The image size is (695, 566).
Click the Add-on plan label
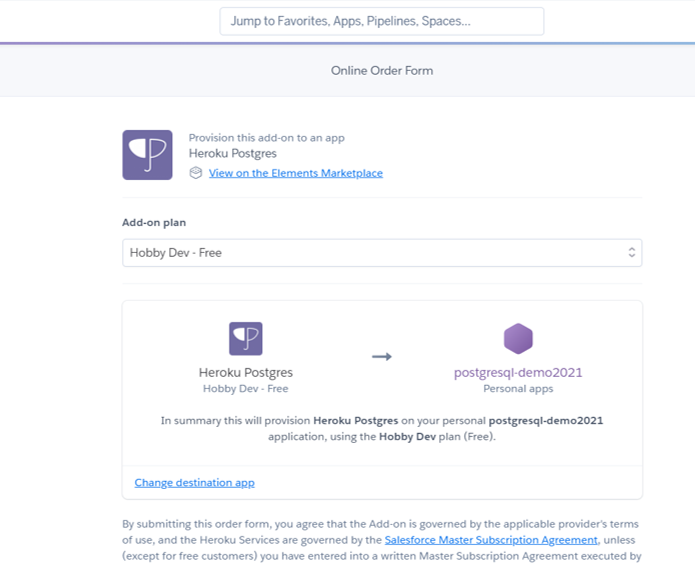pyautogui.click(x=154, y=222)
